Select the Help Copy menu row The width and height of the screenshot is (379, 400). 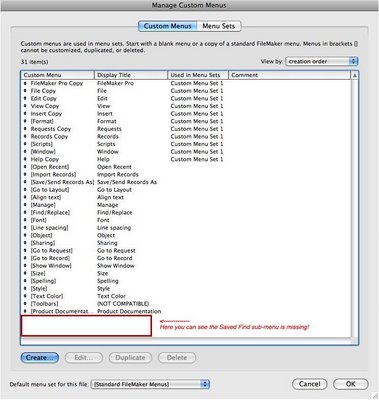coord(186,159)
